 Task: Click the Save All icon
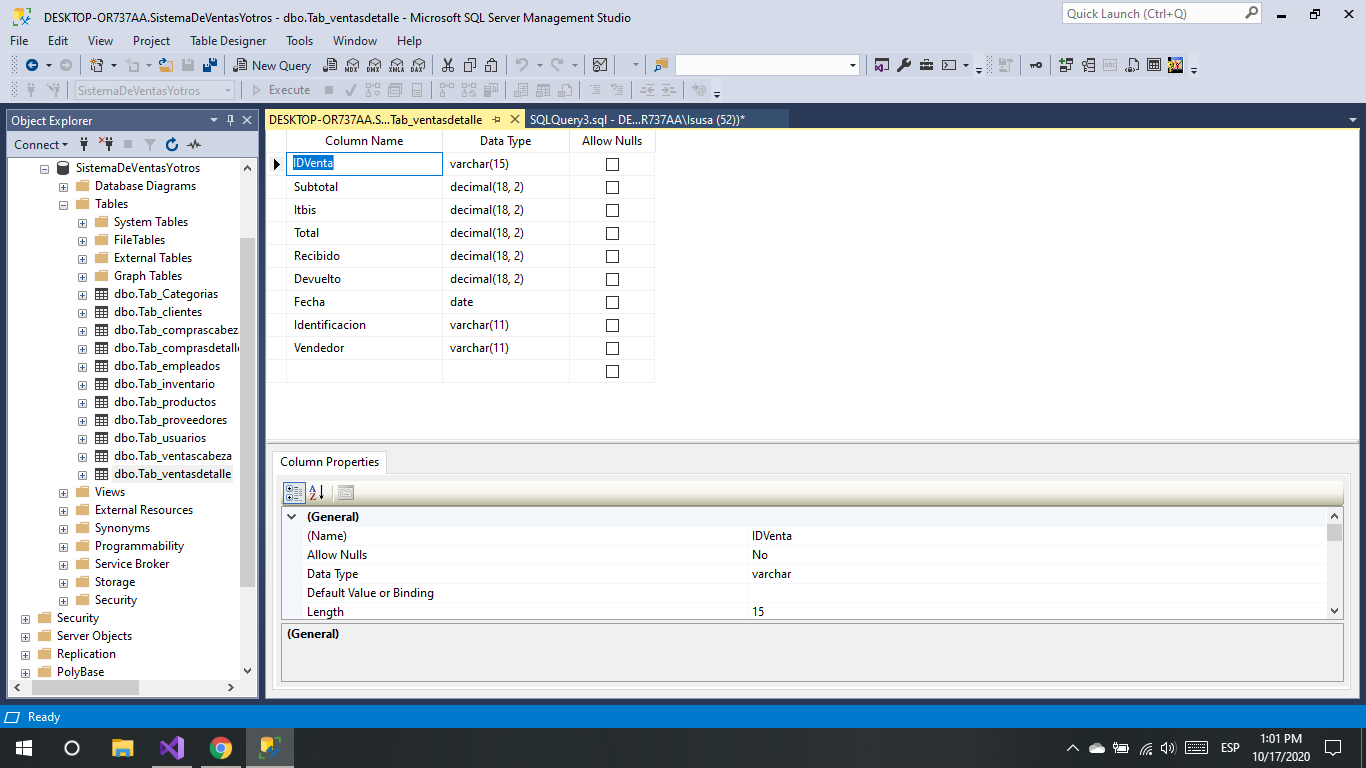coord(210,65)
